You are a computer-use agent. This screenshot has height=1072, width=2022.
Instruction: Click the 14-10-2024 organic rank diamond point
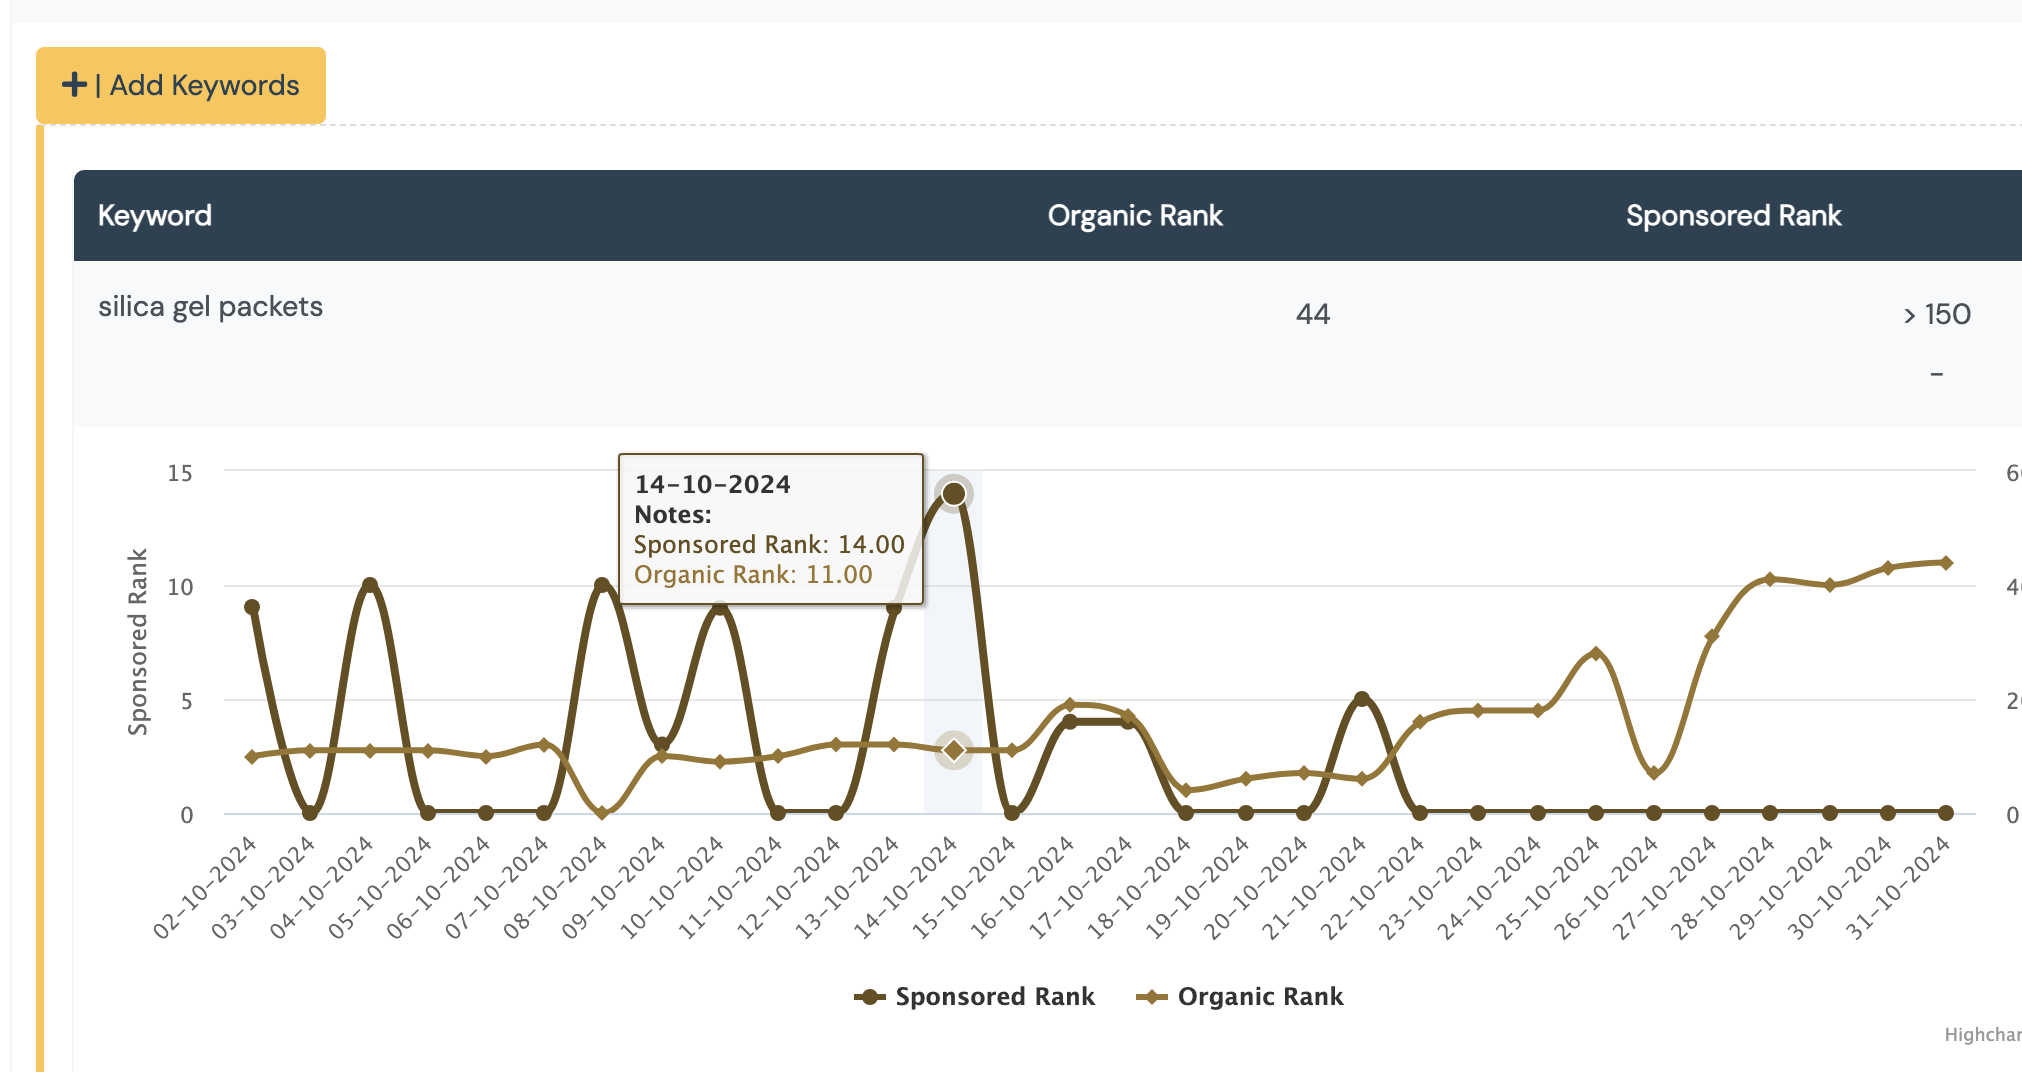tap(954, 750)
